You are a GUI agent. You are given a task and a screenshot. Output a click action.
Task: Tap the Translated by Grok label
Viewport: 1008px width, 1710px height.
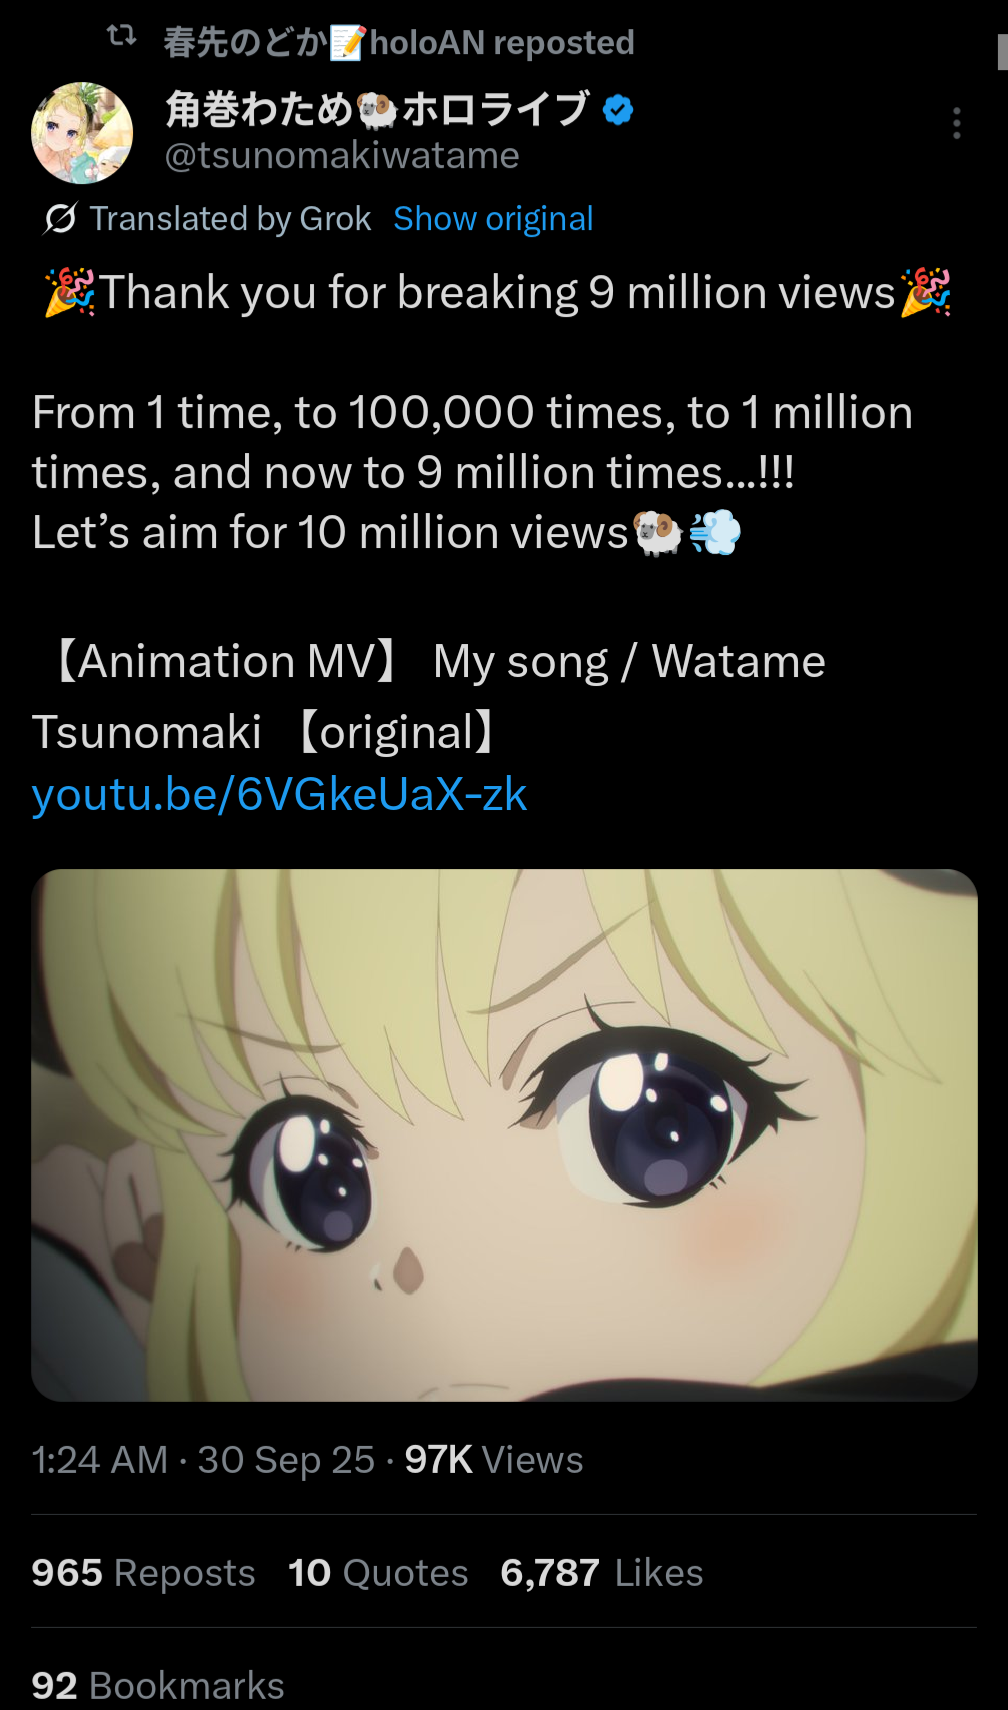point(230,218)
